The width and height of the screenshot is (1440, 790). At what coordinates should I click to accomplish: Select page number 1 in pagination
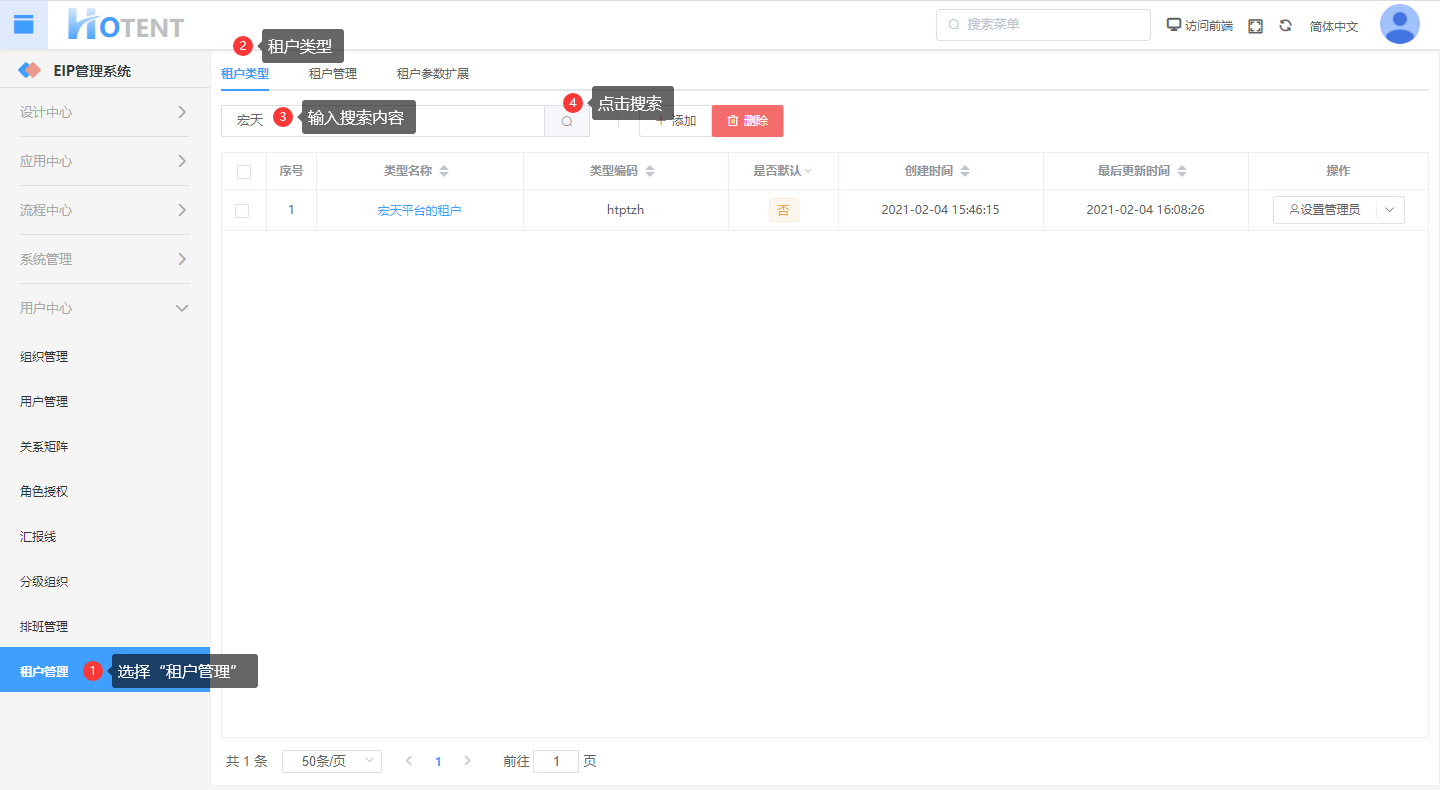pos(438,761)
